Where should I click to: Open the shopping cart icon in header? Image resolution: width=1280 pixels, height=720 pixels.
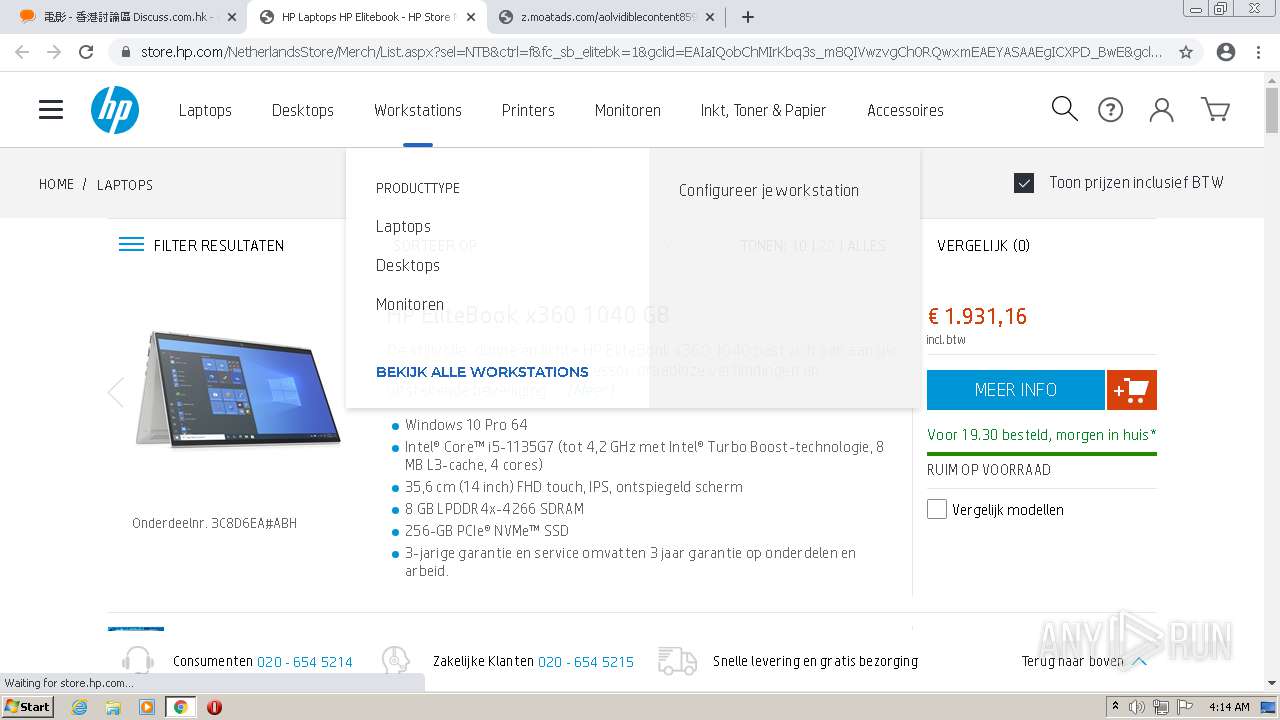[1215, 110]
